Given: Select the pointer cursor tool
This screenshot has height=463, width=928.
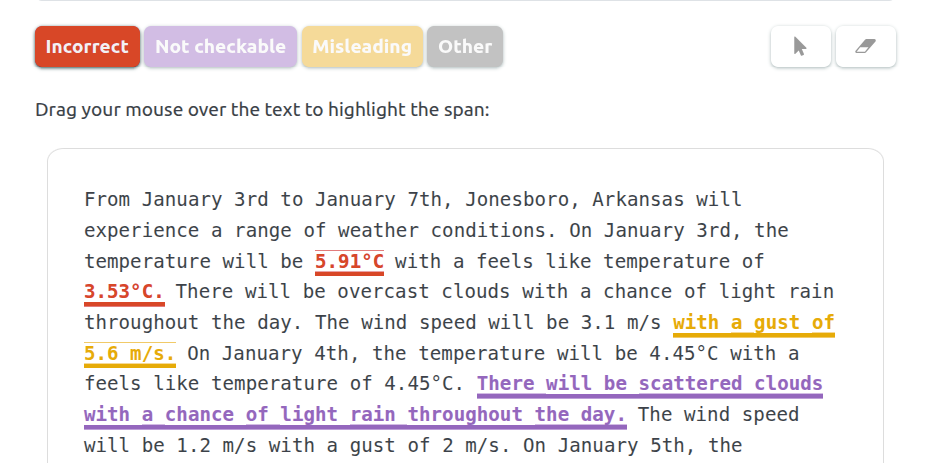Looking at the screenshot, I should coord(800,47).
